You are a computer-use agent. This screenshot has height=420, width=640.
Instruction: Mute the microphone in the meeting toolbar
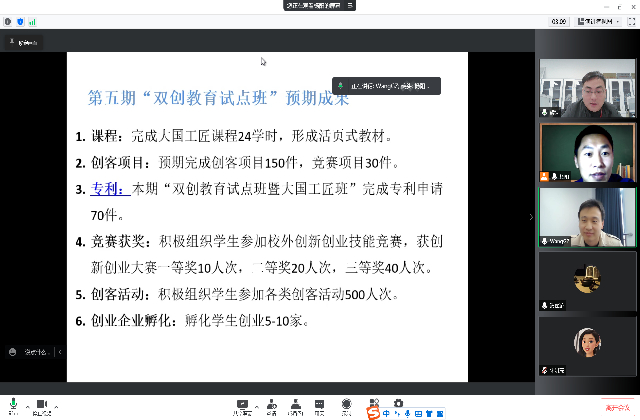click(13, 404)
